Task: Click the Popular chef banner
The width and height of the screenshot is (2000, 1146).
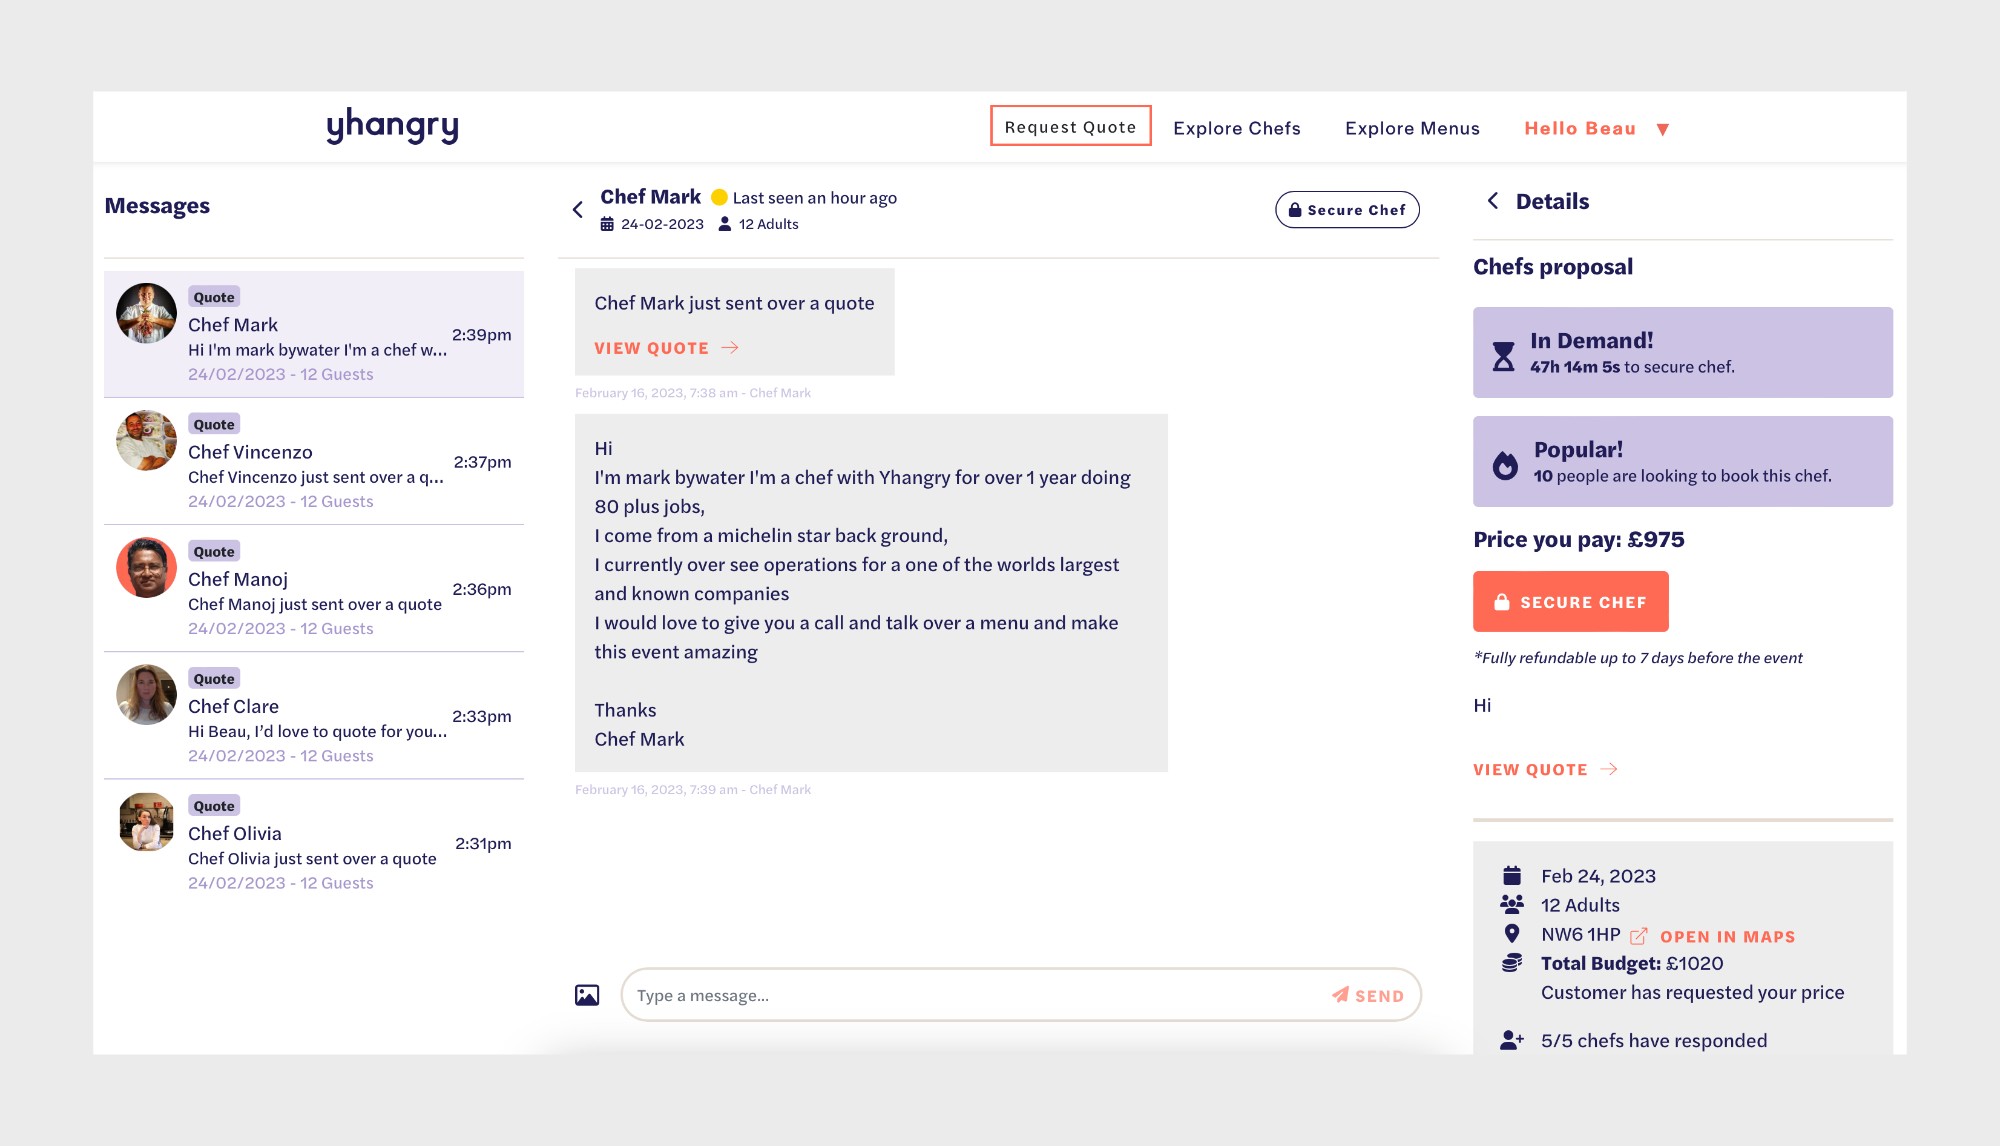Action: pyautogui.click(x=1682, y=461)
